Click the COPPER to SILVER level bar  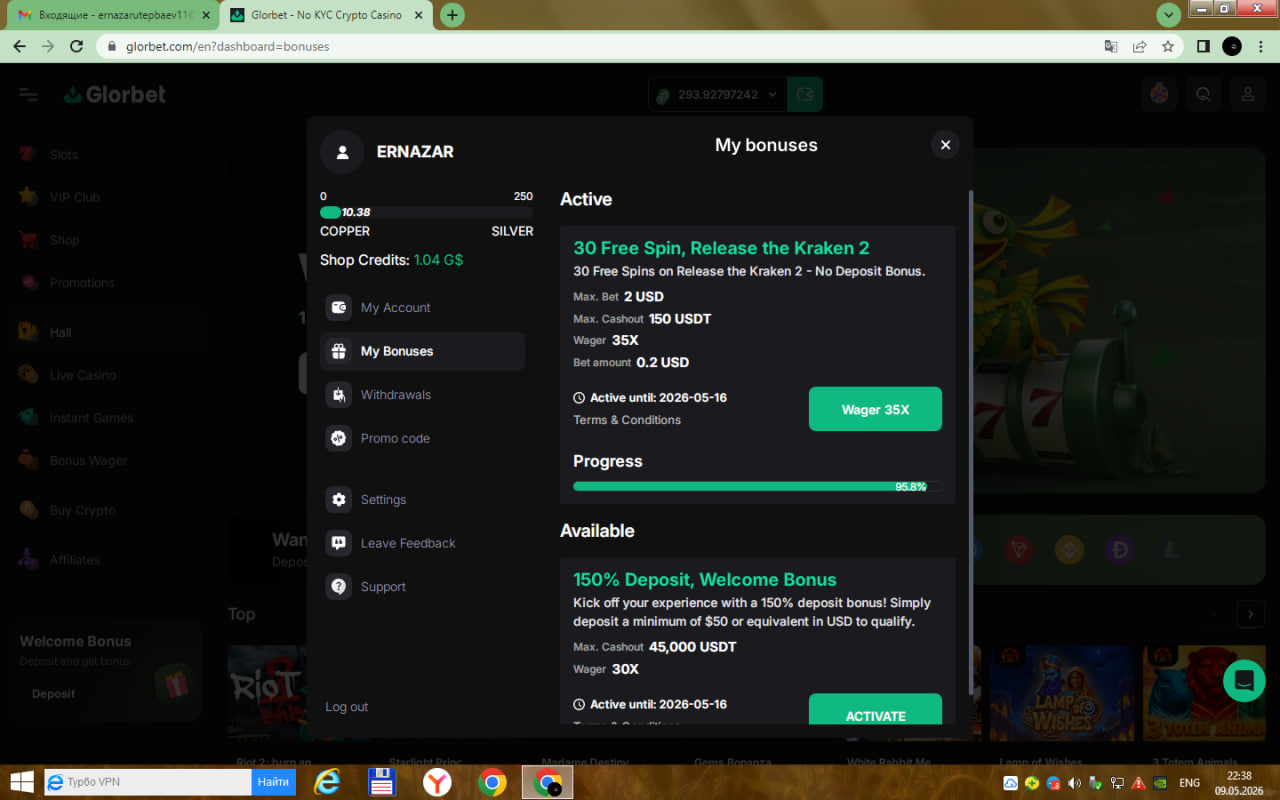coord(426,212)
